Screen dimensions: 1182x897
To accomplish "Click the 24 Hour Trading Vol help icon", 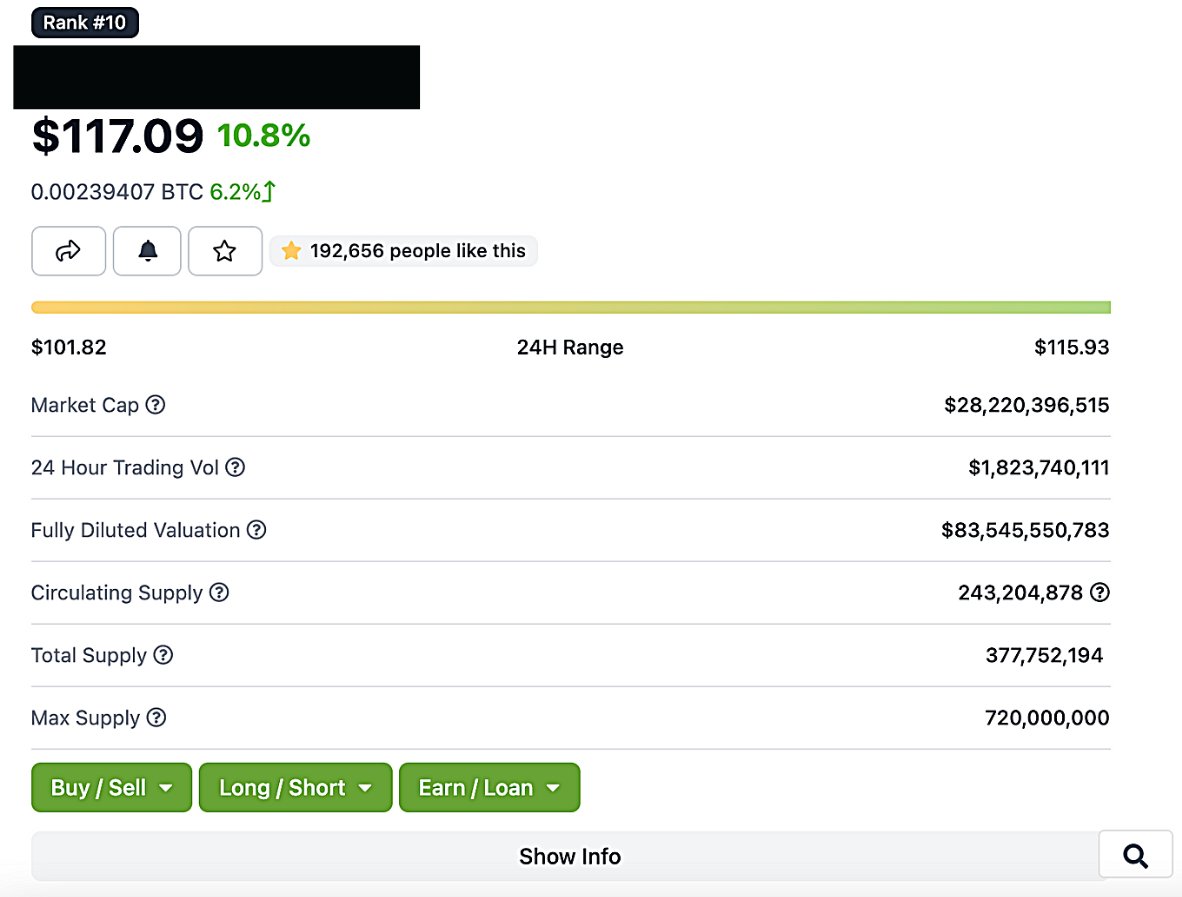I will coord(236,467).
